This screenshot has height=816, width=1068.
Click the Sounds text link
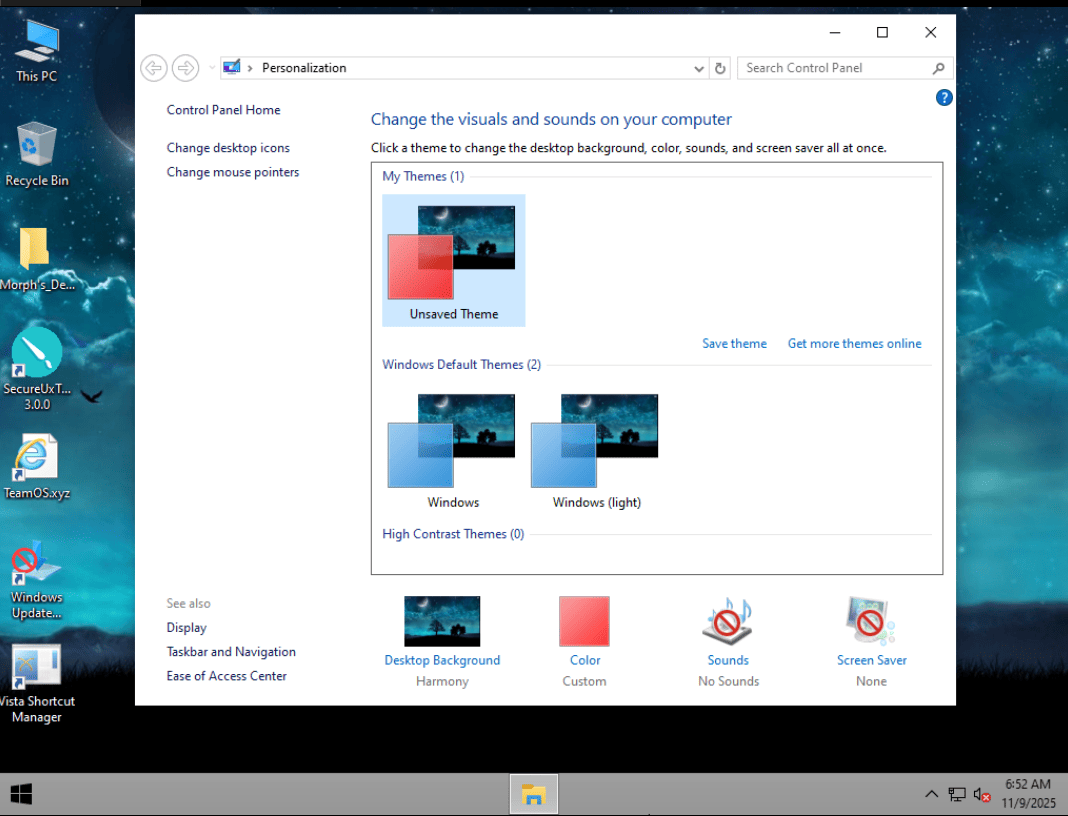[x=728, y=660]
